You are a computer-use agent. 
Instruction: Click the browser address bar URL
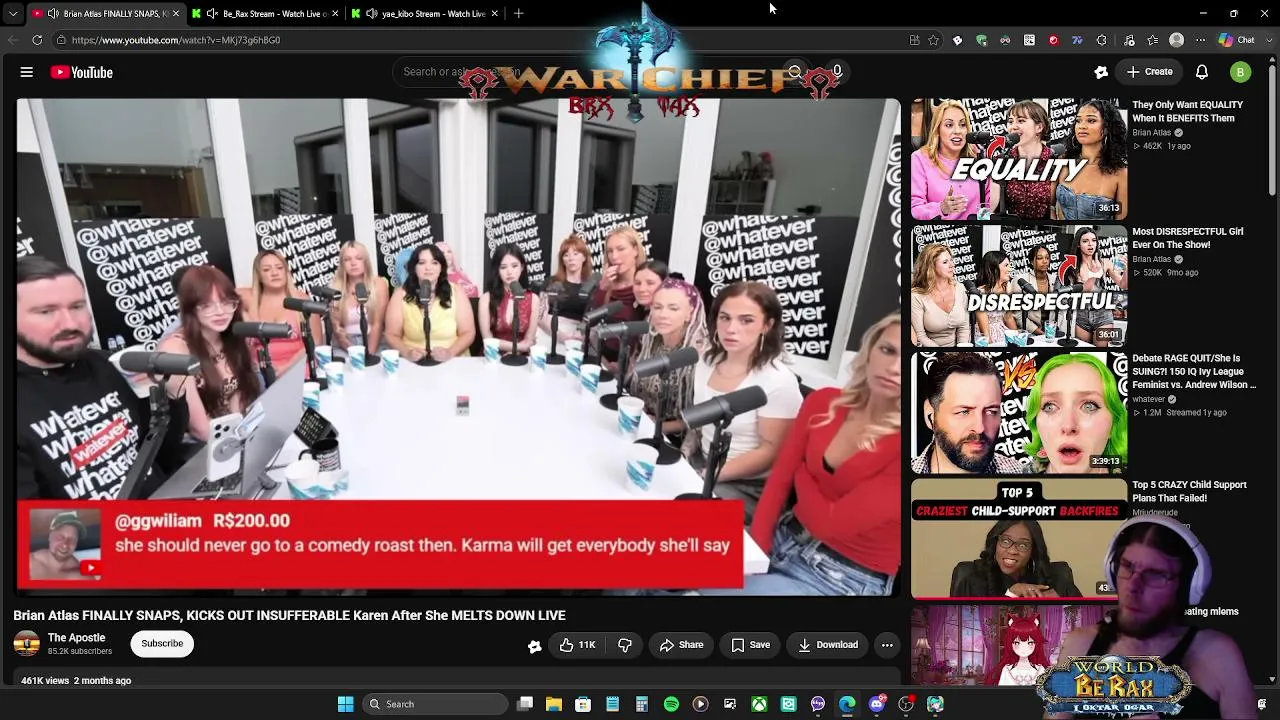[176, 40]
